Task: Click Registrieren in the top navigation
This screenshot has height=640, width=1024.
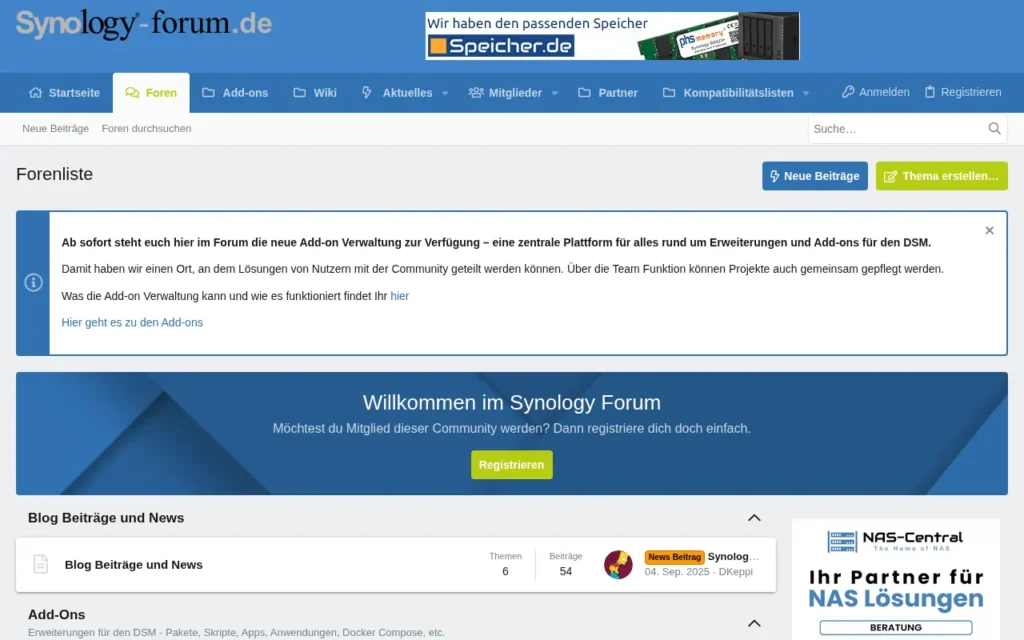Action: [963, 92]
